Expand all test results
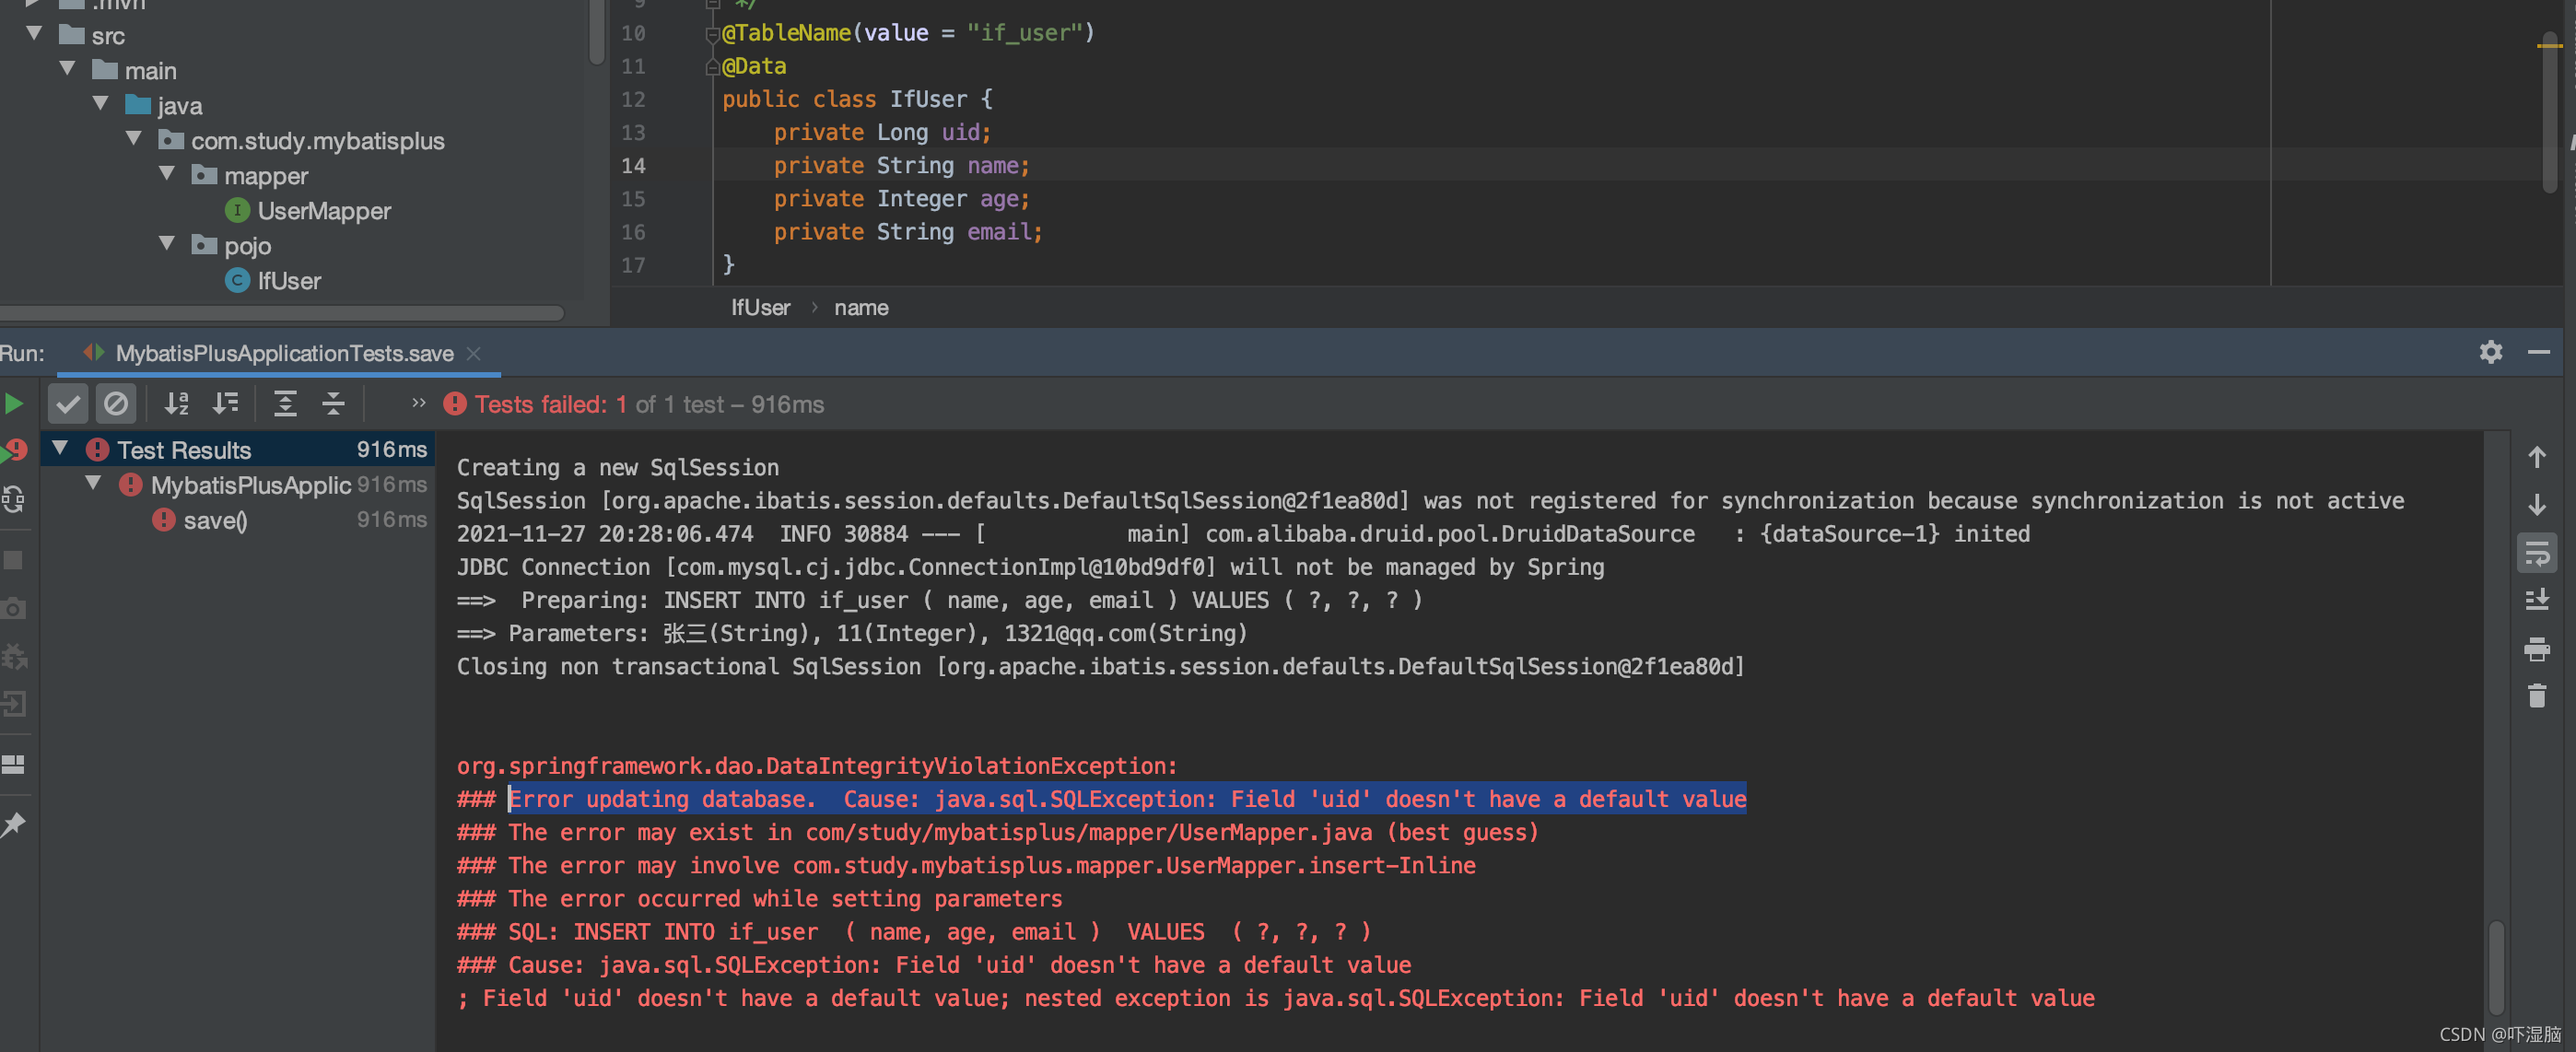The width and height of the screenshot is (2576, 1052). click(x=285, y=404)
